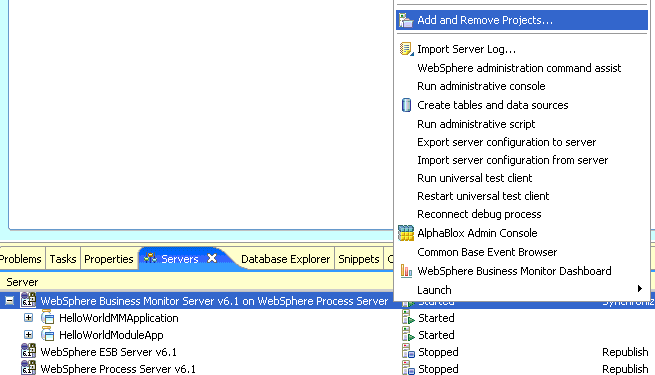Click Started status of HelloWorldModuleApp
The height and width of the screenshot is (375, 655).
point(436,335)
